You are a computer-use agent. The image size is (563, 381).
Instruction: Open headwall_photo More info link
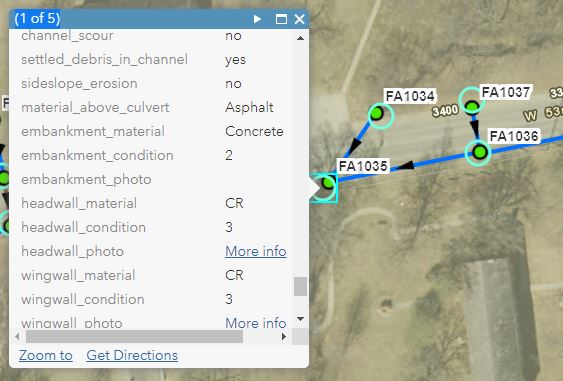(256, 251)
